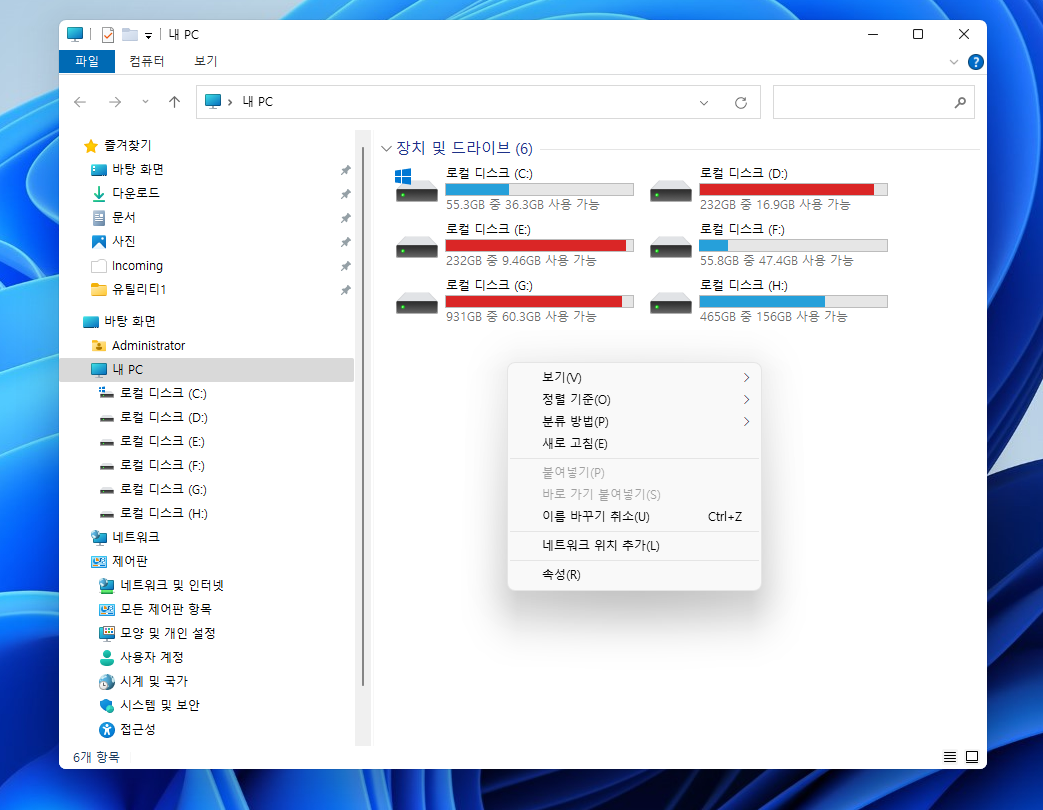Open Local Disk (F:) drive icon
The width and height of the screenshot is (1043, 810).
point(670,247)
